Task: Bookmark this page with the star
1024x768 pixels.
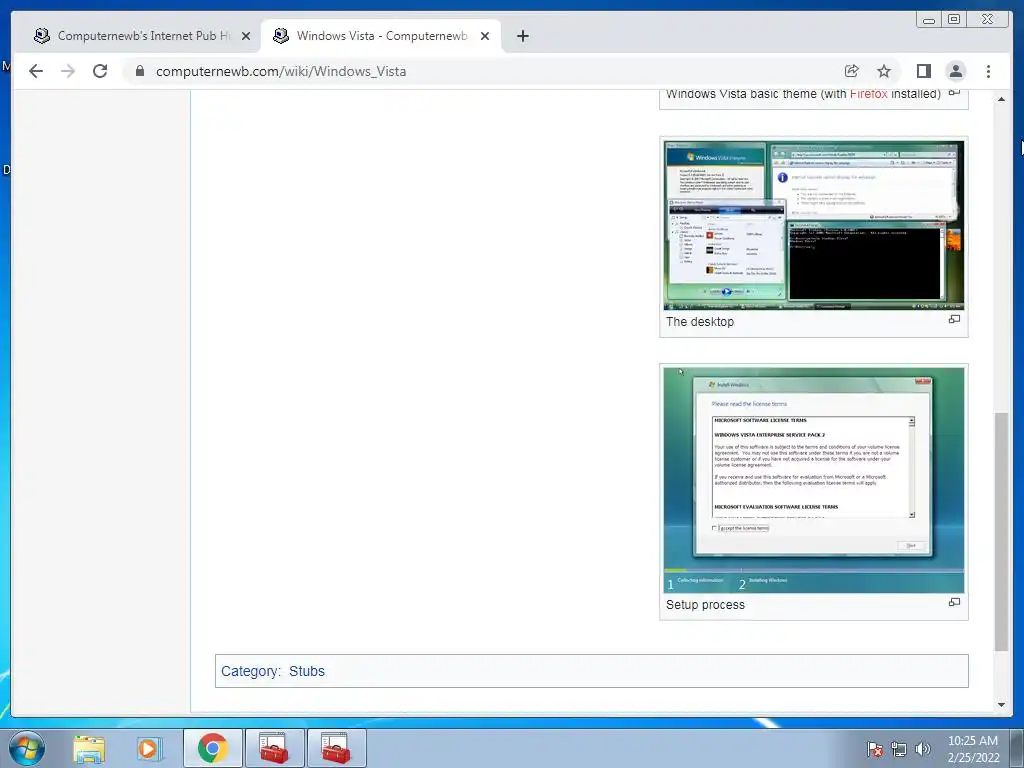Action: (884, 71)
